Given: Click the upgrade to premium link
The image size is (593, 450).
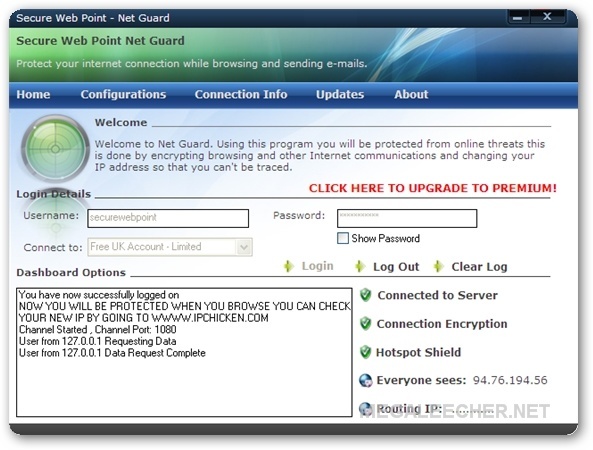Looking at the screenshot, I should pos(433,188).
